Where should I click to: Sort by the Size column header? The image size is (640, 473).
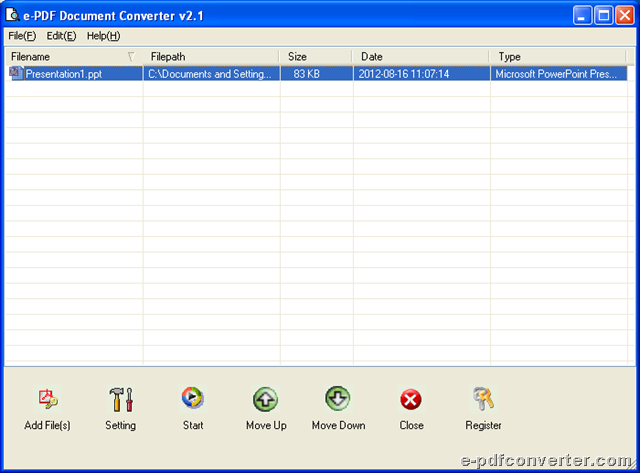[317, 57]
